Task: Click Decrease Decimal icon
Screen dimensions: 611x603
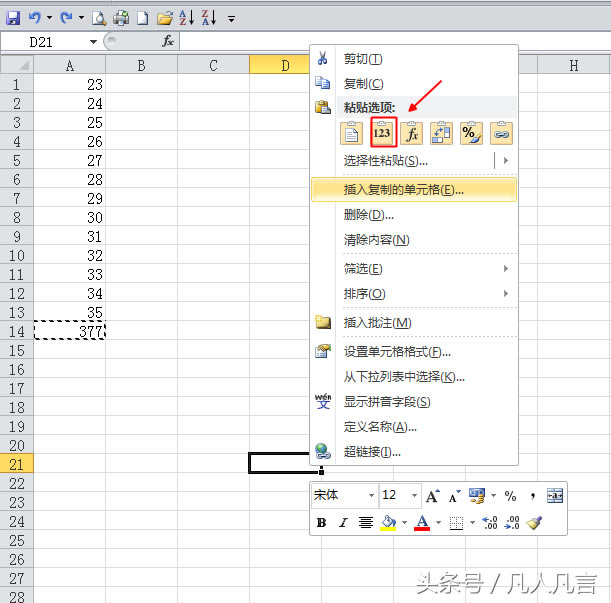Action: [x=512, y=522]
